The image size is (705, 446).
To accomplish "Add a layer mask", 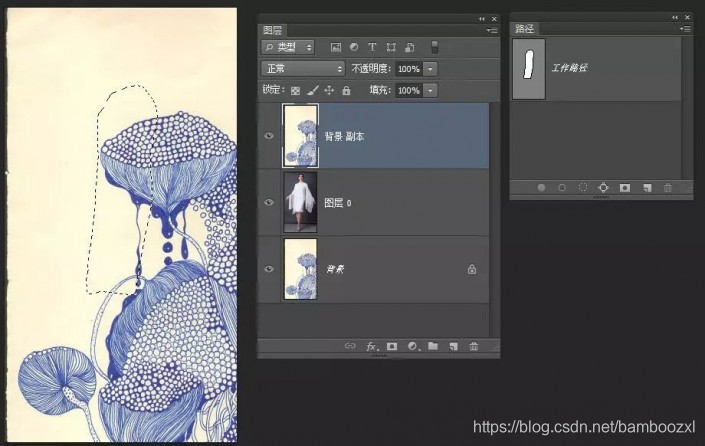I will [392, 346].
